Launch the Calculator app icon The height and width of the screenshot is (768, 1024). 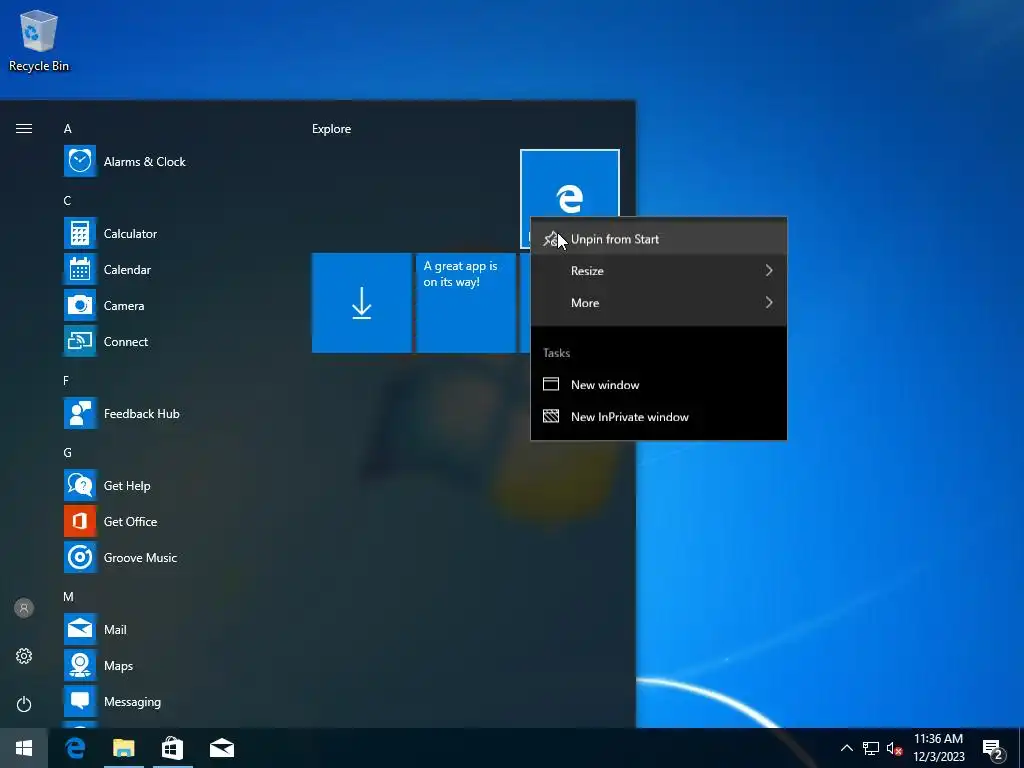coord(80,233)
